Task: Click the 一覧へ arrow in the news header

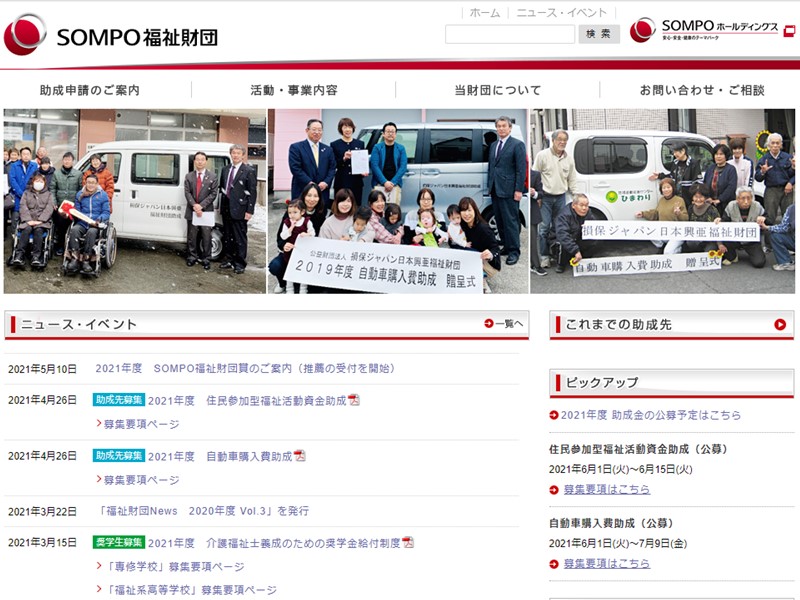Action: (x=503, y=323)
